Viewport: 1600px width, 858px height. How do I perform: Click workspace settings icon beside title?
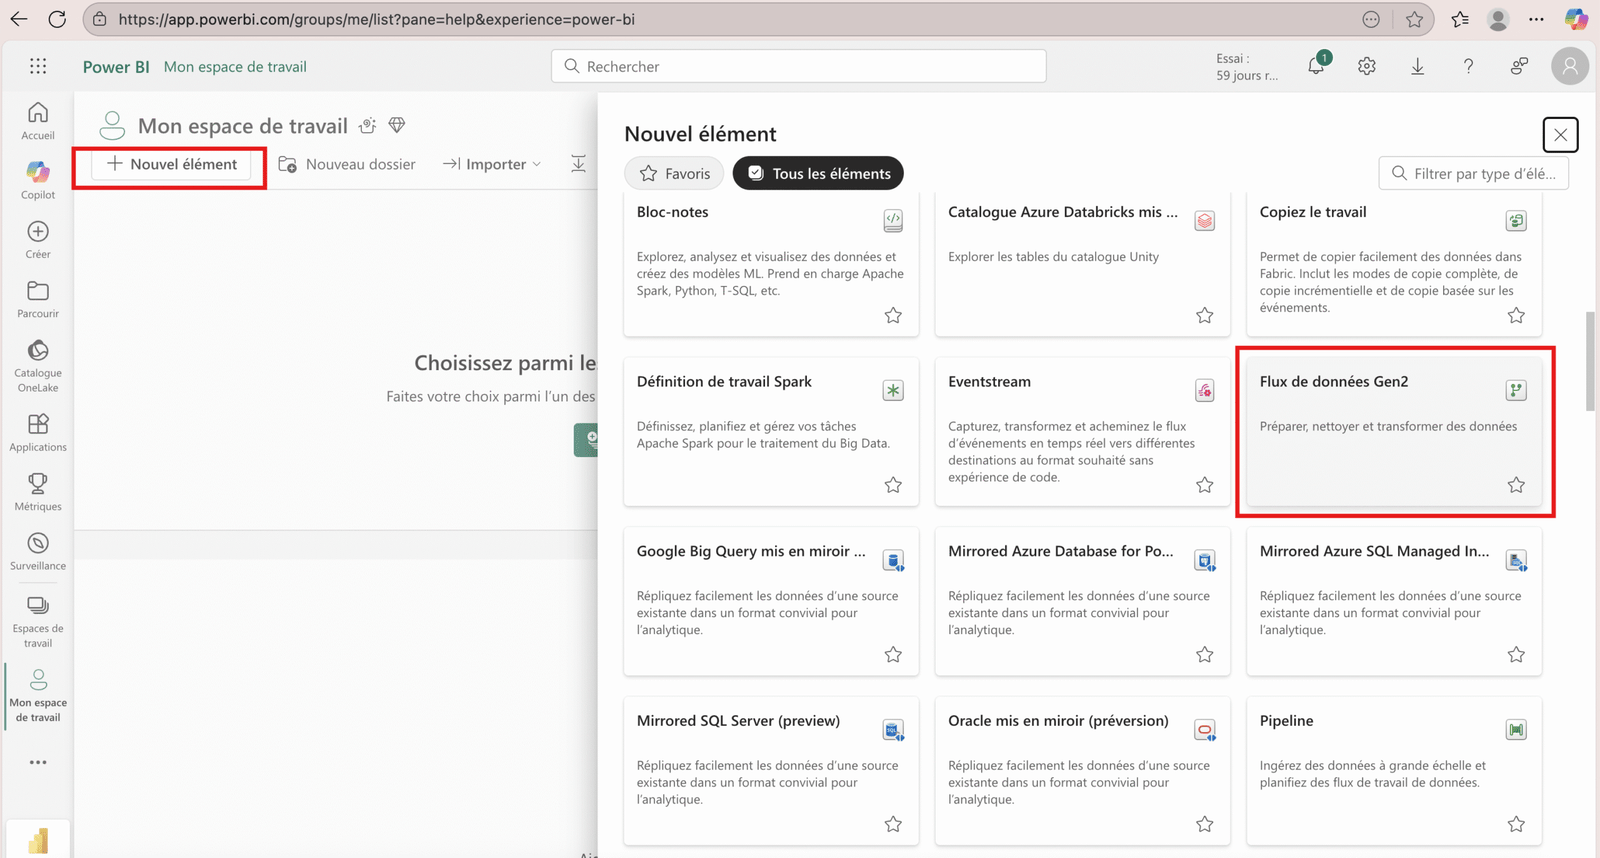click(368, 125)
